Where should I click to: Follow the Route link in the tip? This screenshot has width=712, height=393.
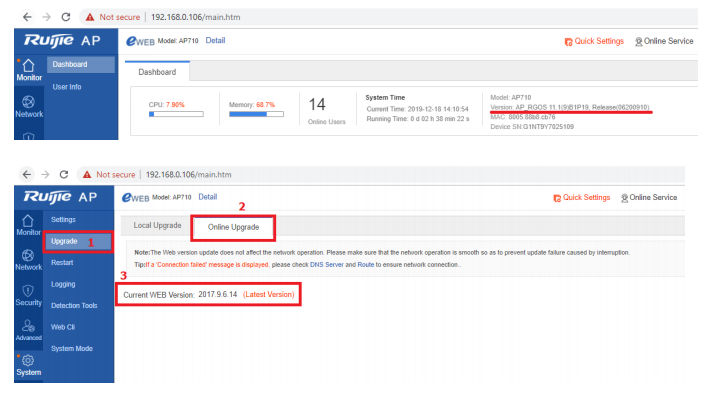[x=366, y=264]
